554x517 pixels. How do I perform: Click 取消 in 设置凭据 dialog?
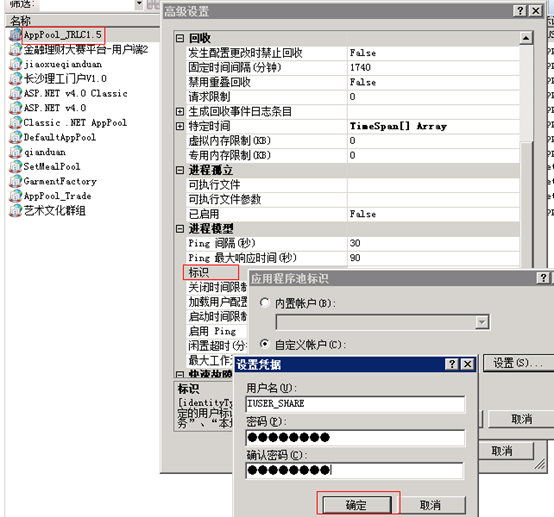click(430, 505)
